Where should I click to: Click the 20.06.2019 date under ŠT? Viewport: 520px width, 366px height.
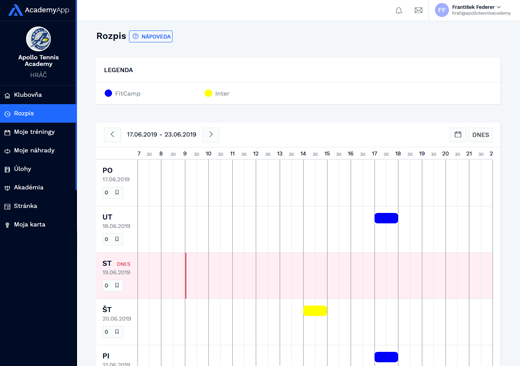[x=117, y=319]
